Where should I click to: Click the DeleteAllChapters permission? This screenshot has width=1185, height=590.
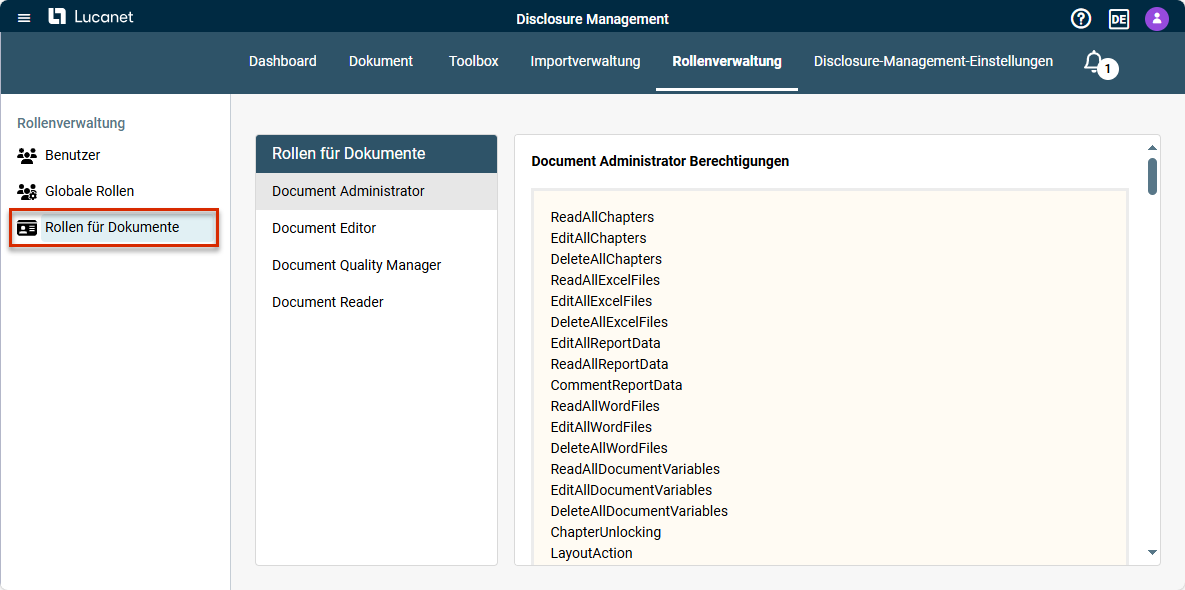tap(606, 260)
